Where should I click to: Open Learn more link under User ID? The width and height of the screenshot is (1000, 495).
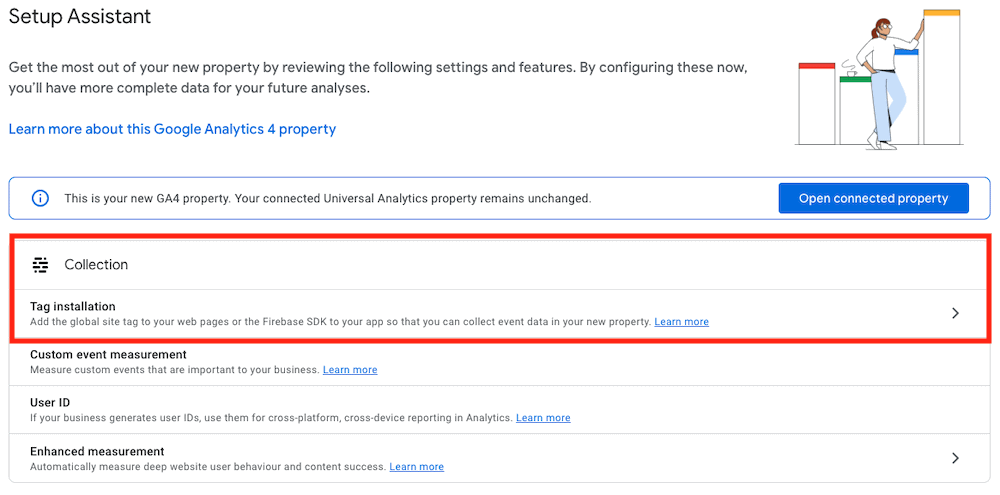(x=543, y=418)
